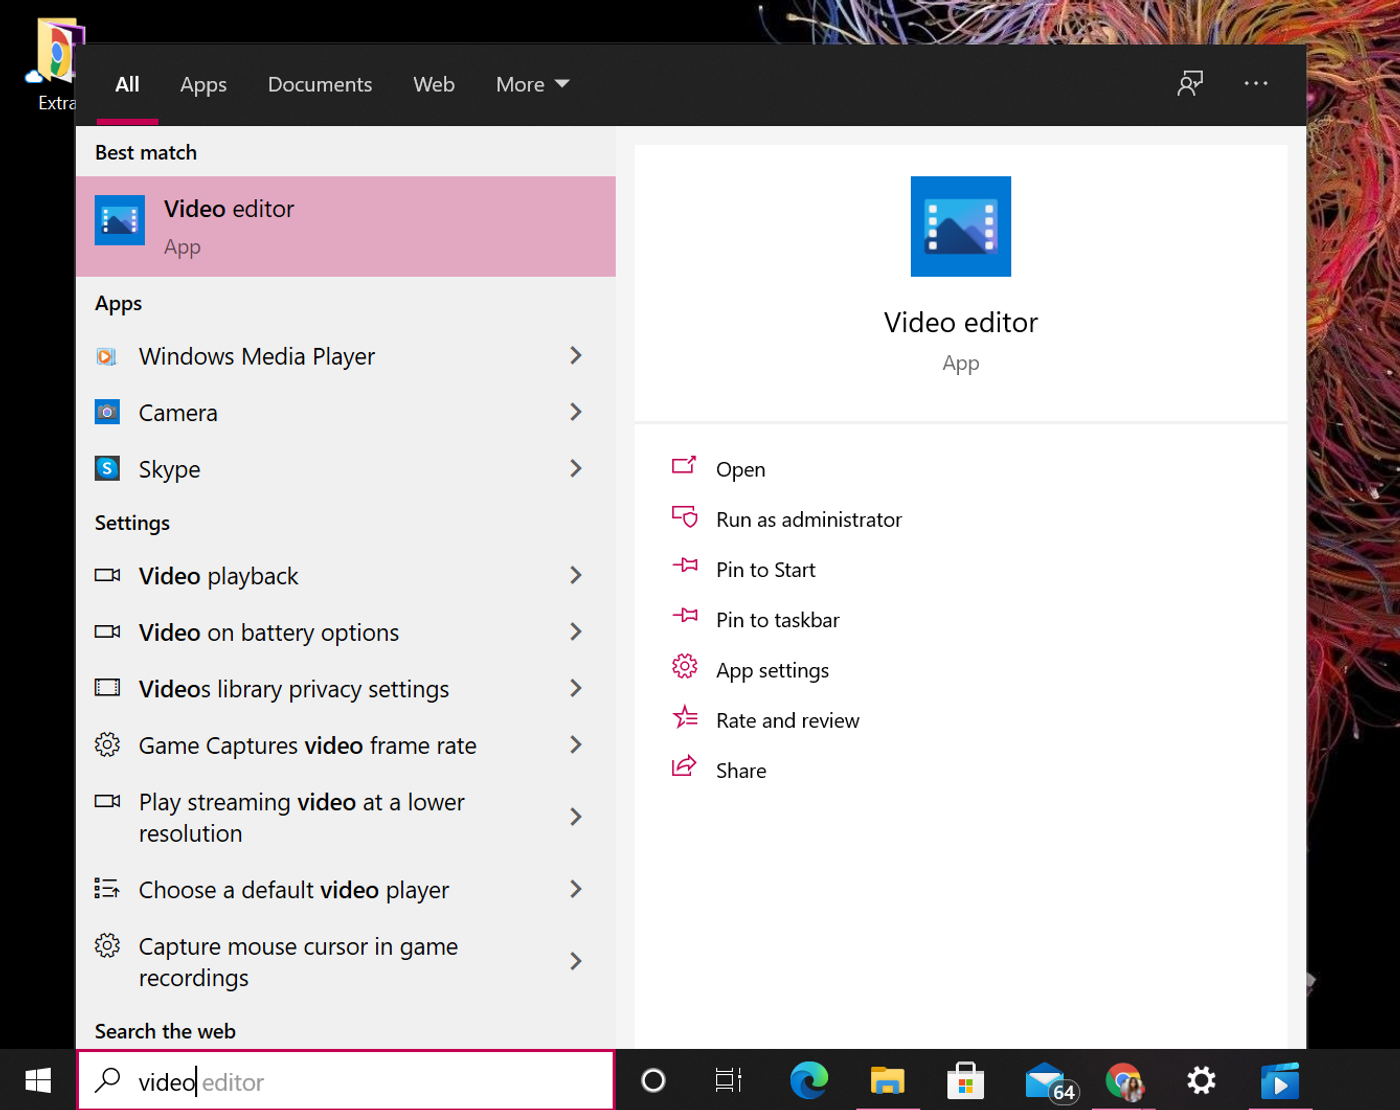
Task: Expand chevron for Choose a default video player
Action: (x=576, y=889)
